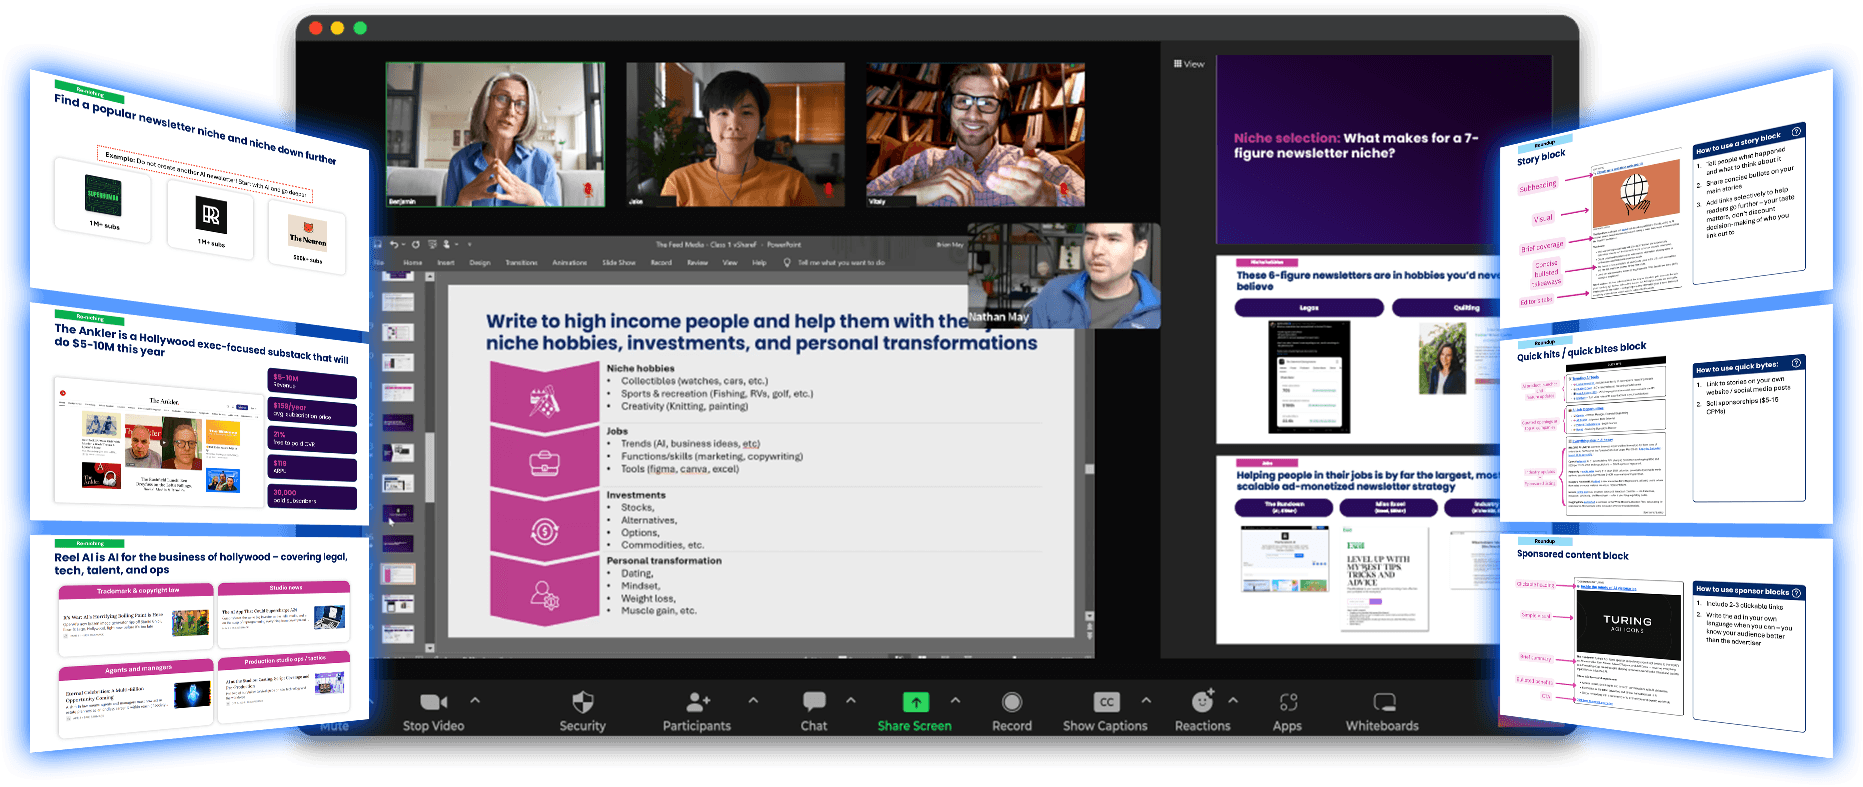Expand the Share Screen options caret
The height and width of the screenshot is (787, 1863).
point(955,700)
